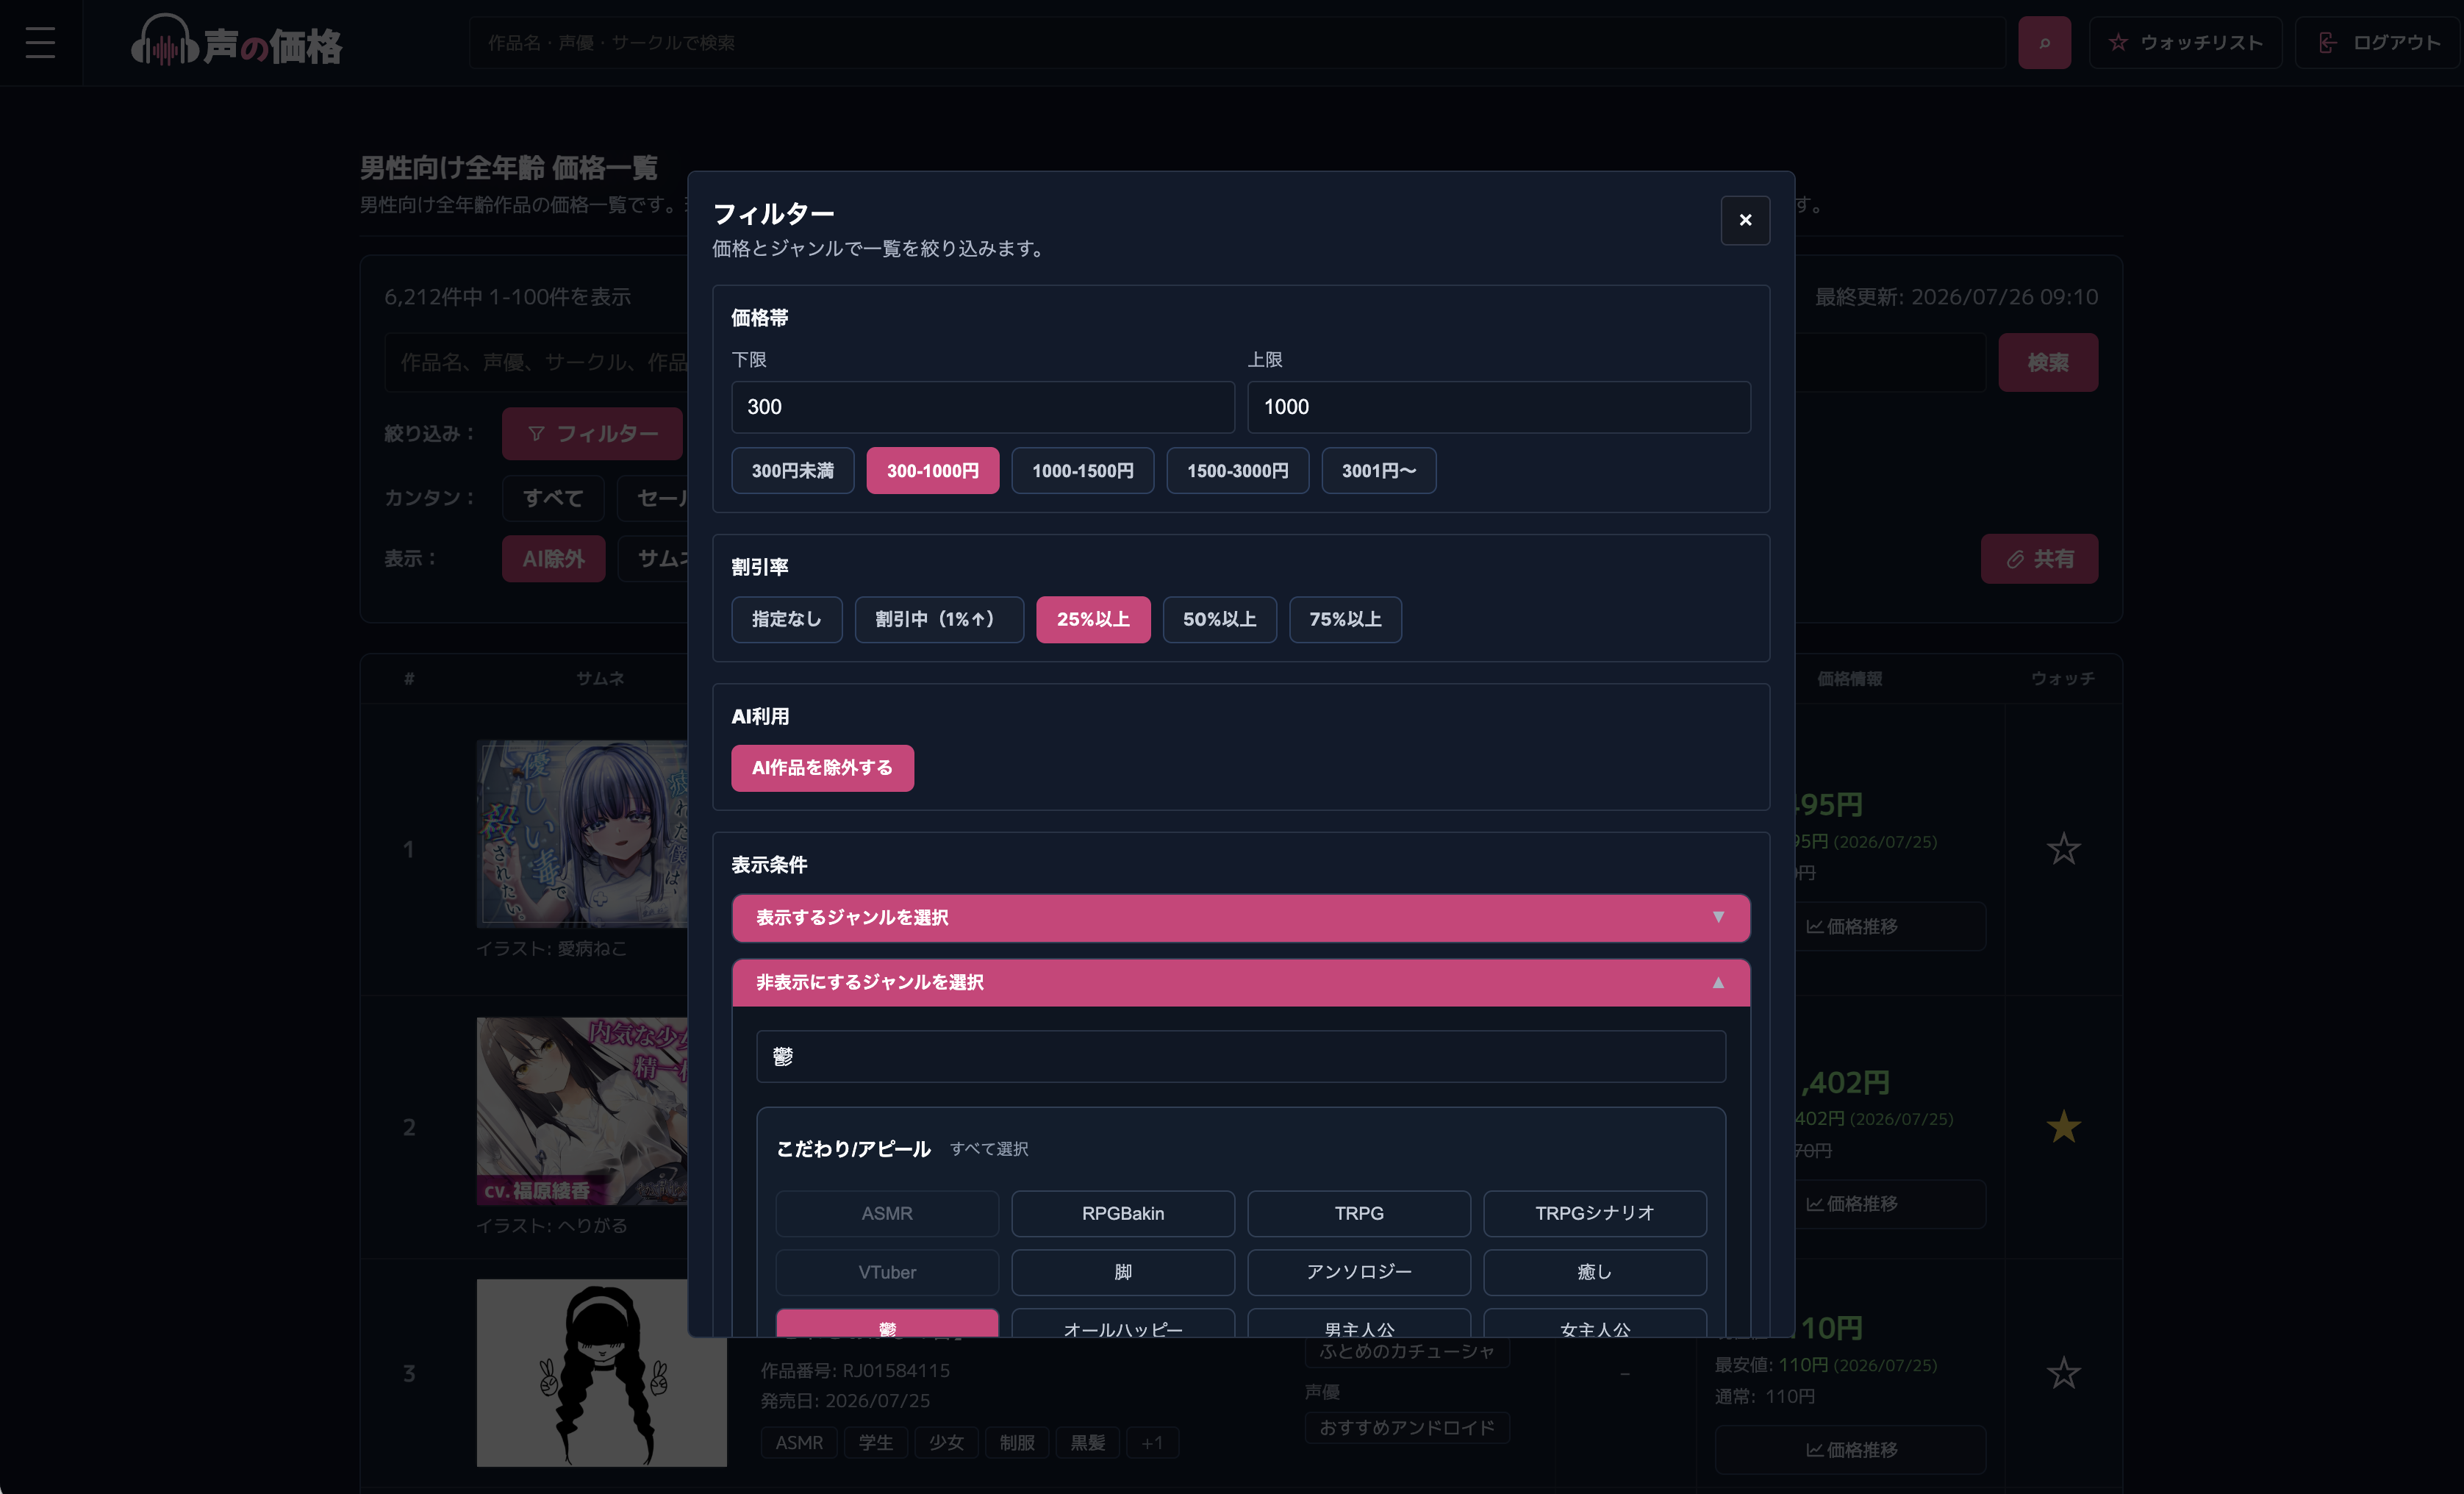This screenshot has width=2464, height=1494.
Task: Expand the +1 tags in row 3
Action: point(1153,1442)
